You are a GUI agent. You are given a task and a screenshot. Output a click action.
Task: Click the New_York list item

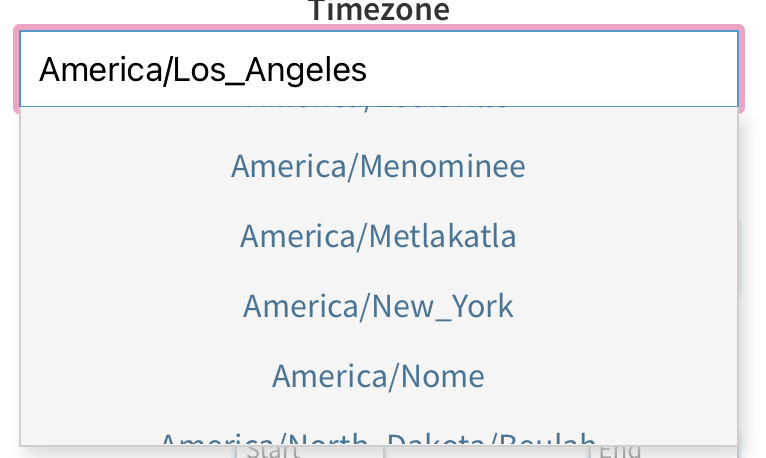coord(378,306)
